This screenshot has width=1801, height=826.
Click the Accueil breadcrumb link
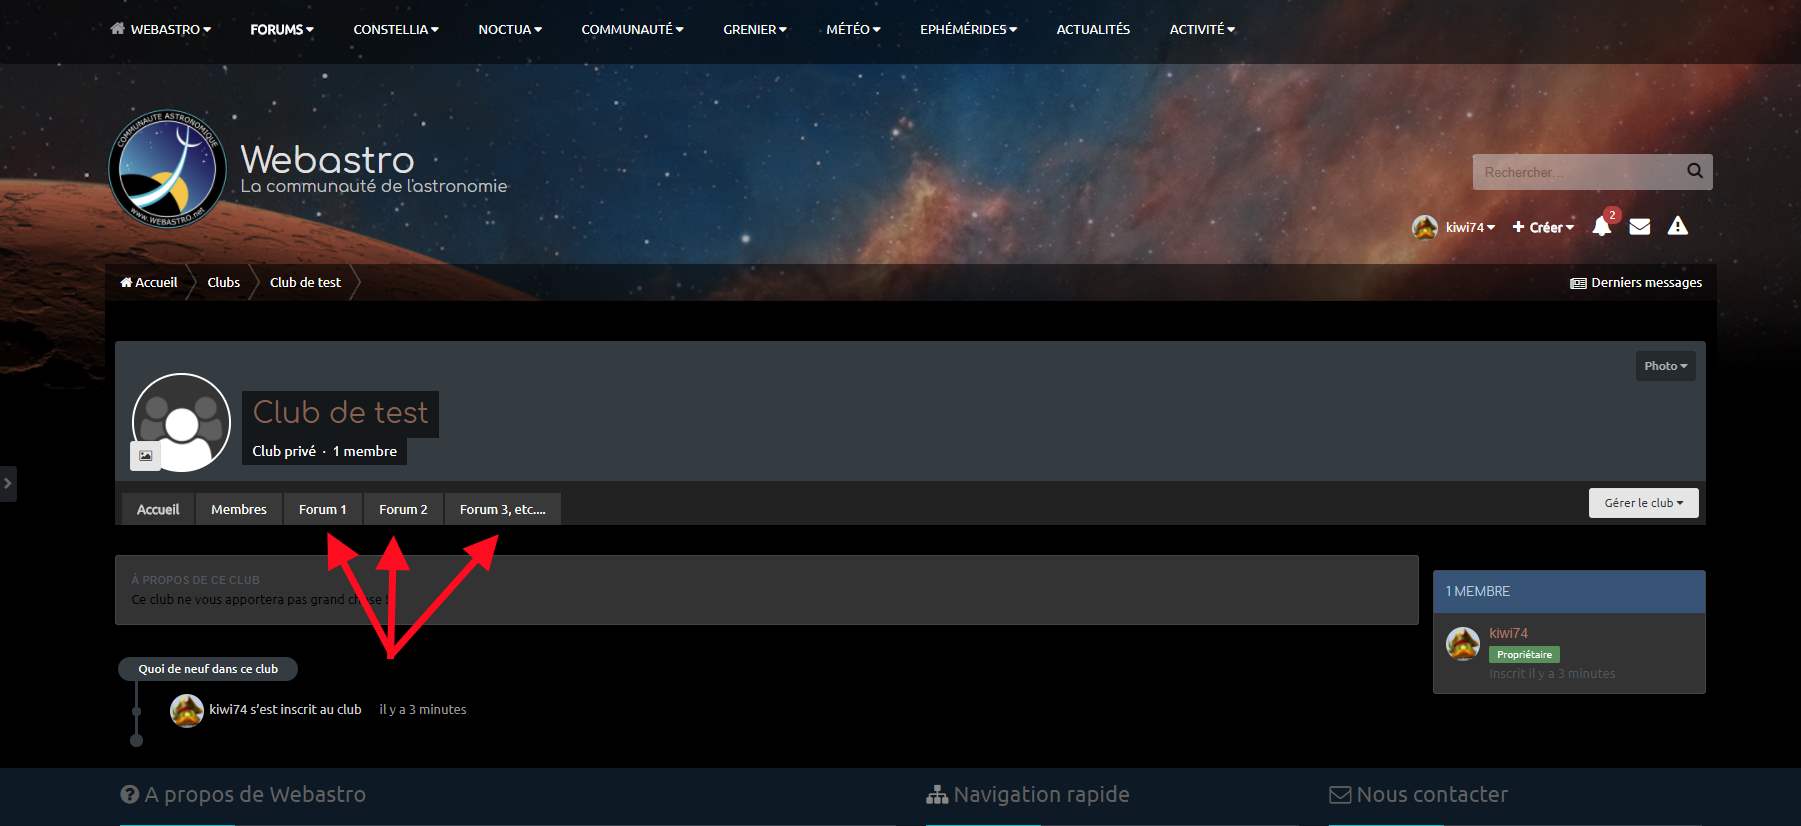coord(149,282)
